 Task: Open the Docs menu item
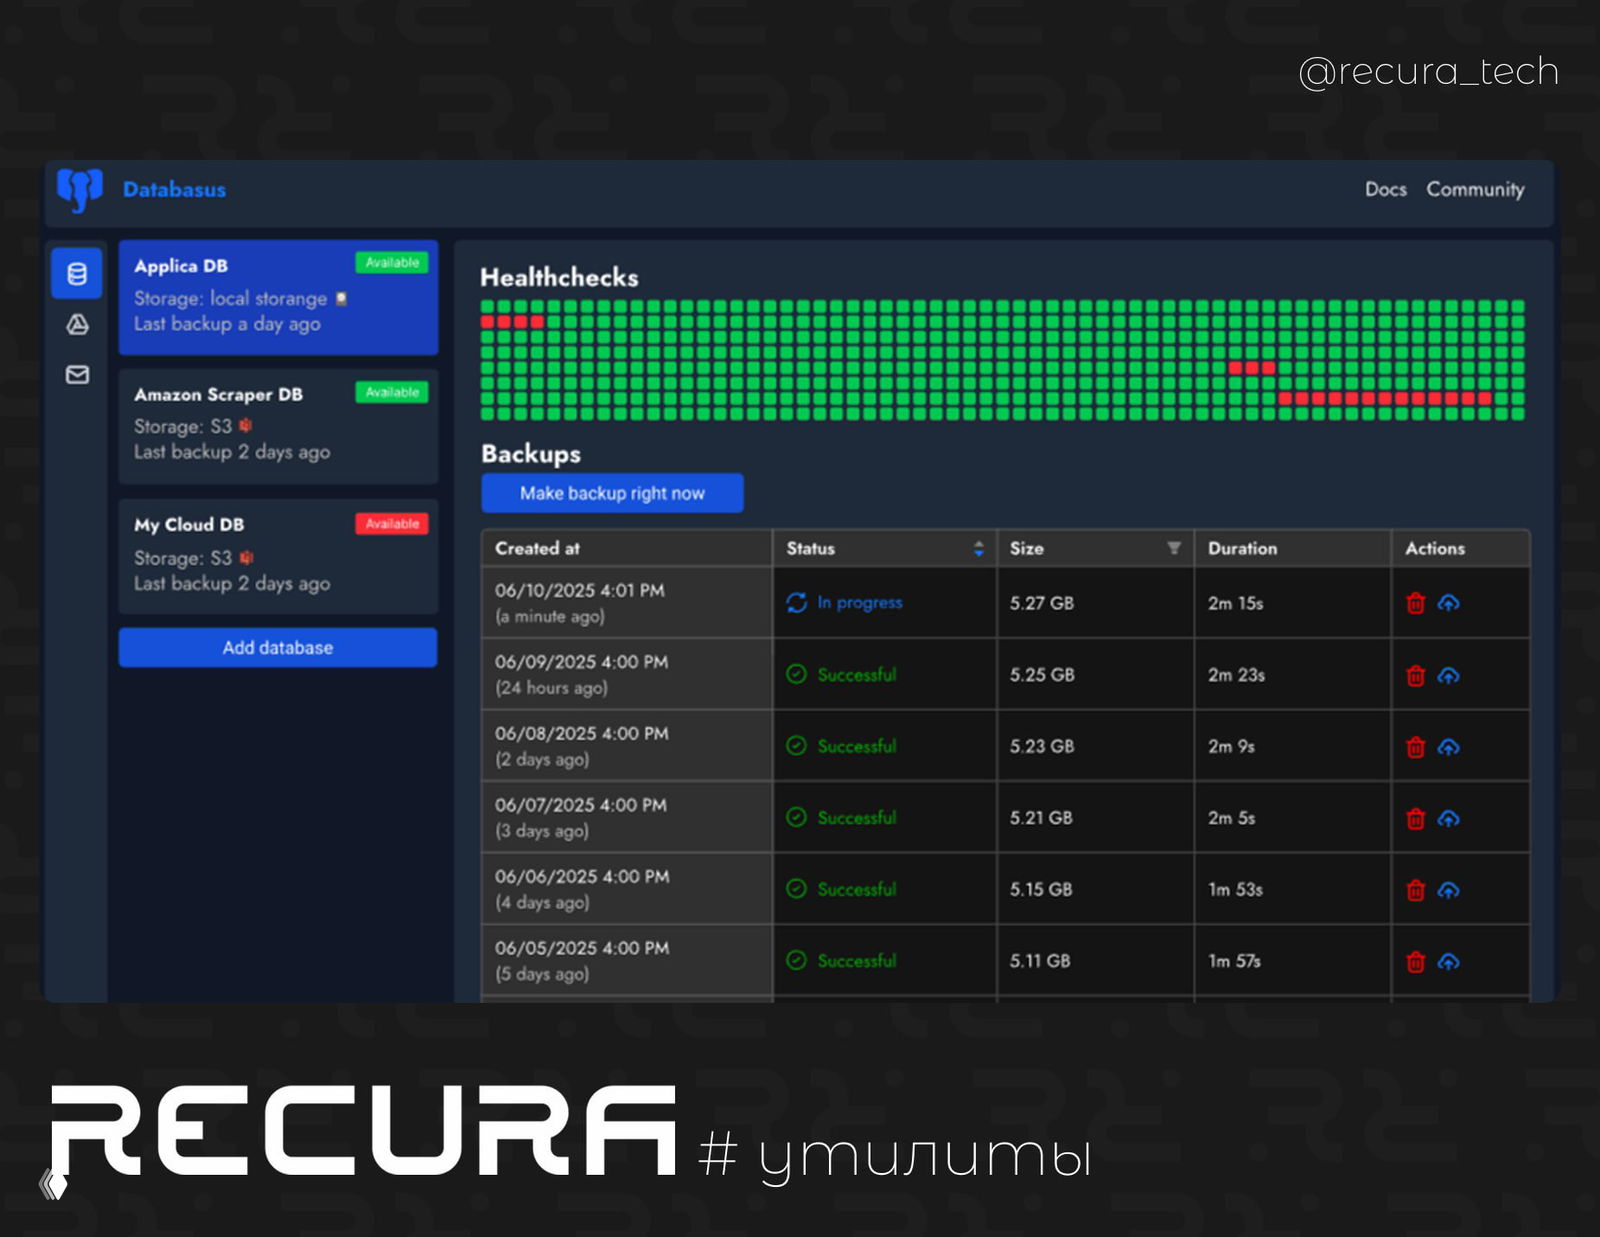point(1386,189)
